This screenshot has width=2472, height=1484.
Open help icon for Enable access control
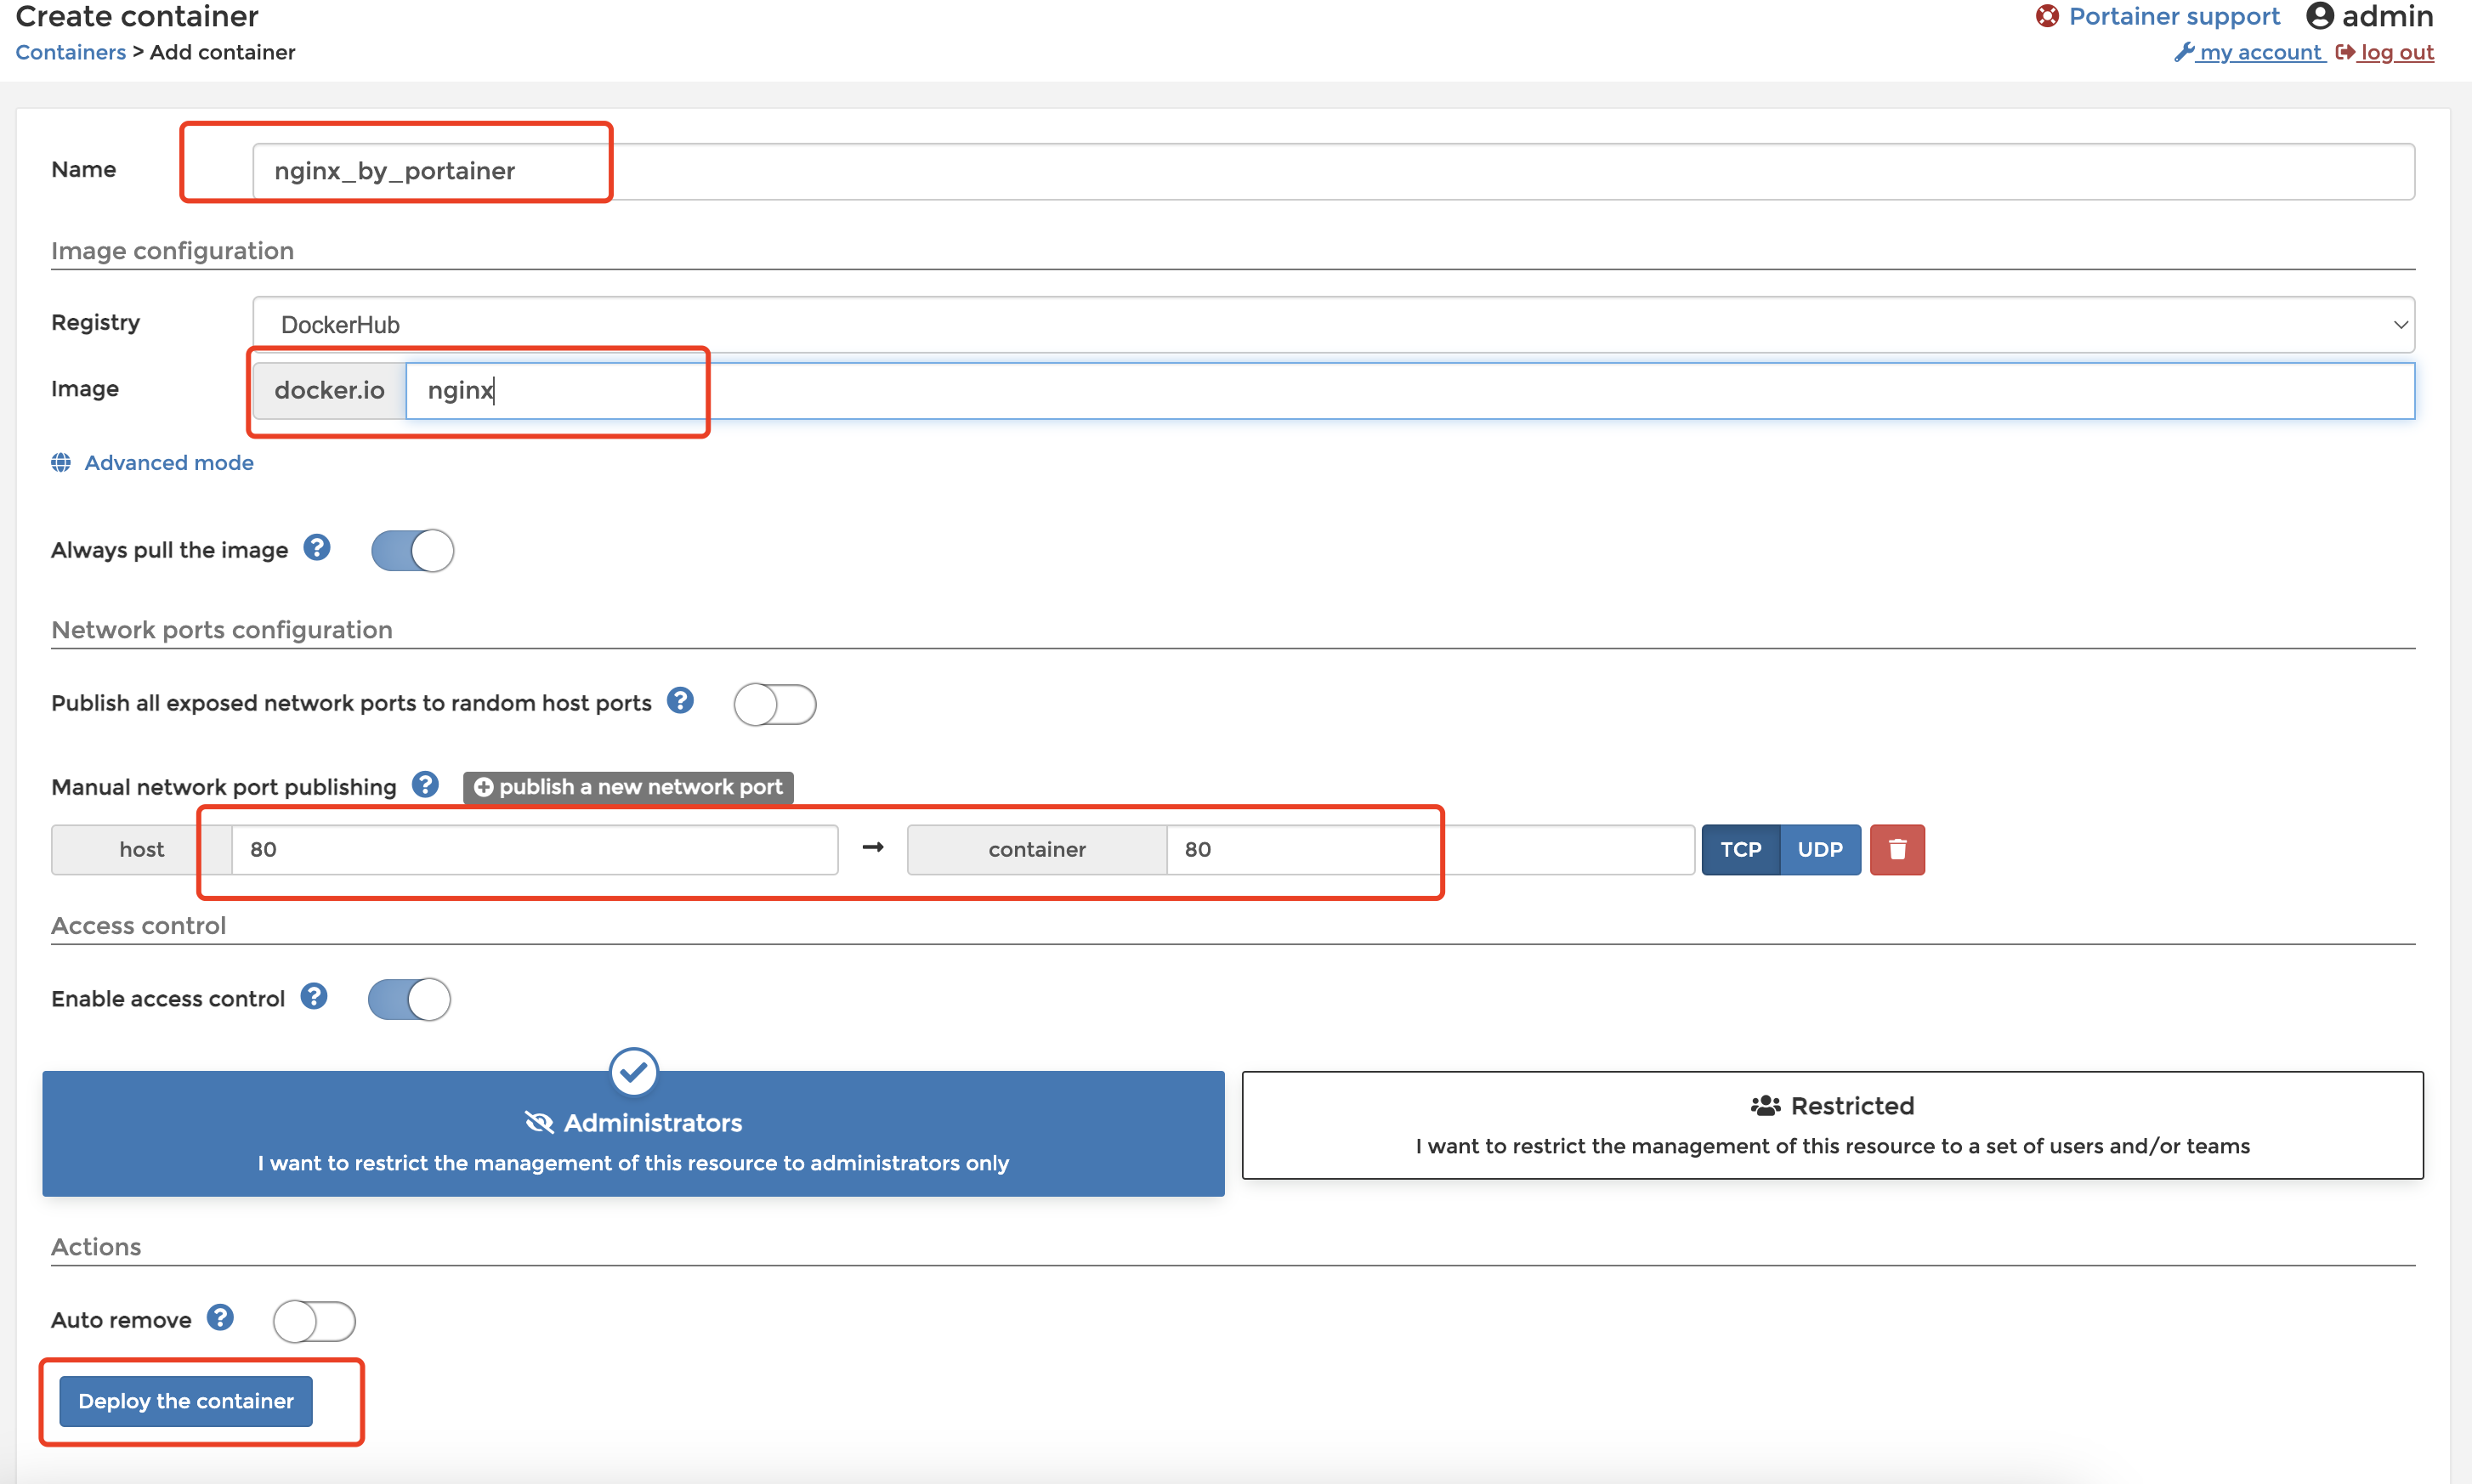[314, 997]
